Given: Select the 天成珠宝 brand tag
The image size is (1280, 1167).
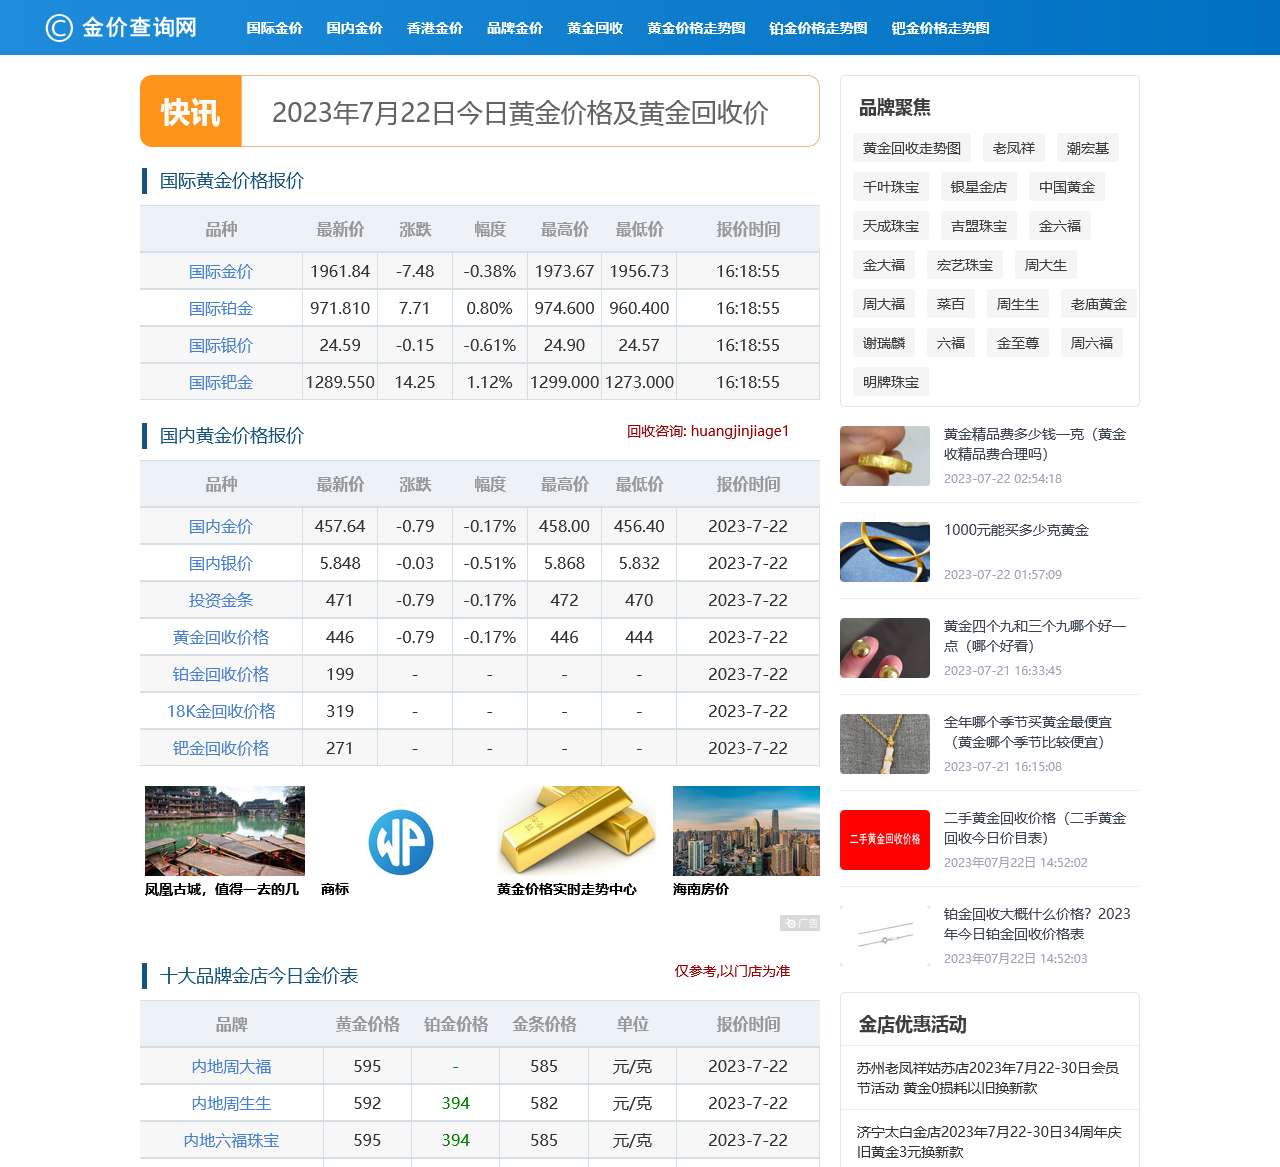Looking at the screenshot, I should coord(891,226).
